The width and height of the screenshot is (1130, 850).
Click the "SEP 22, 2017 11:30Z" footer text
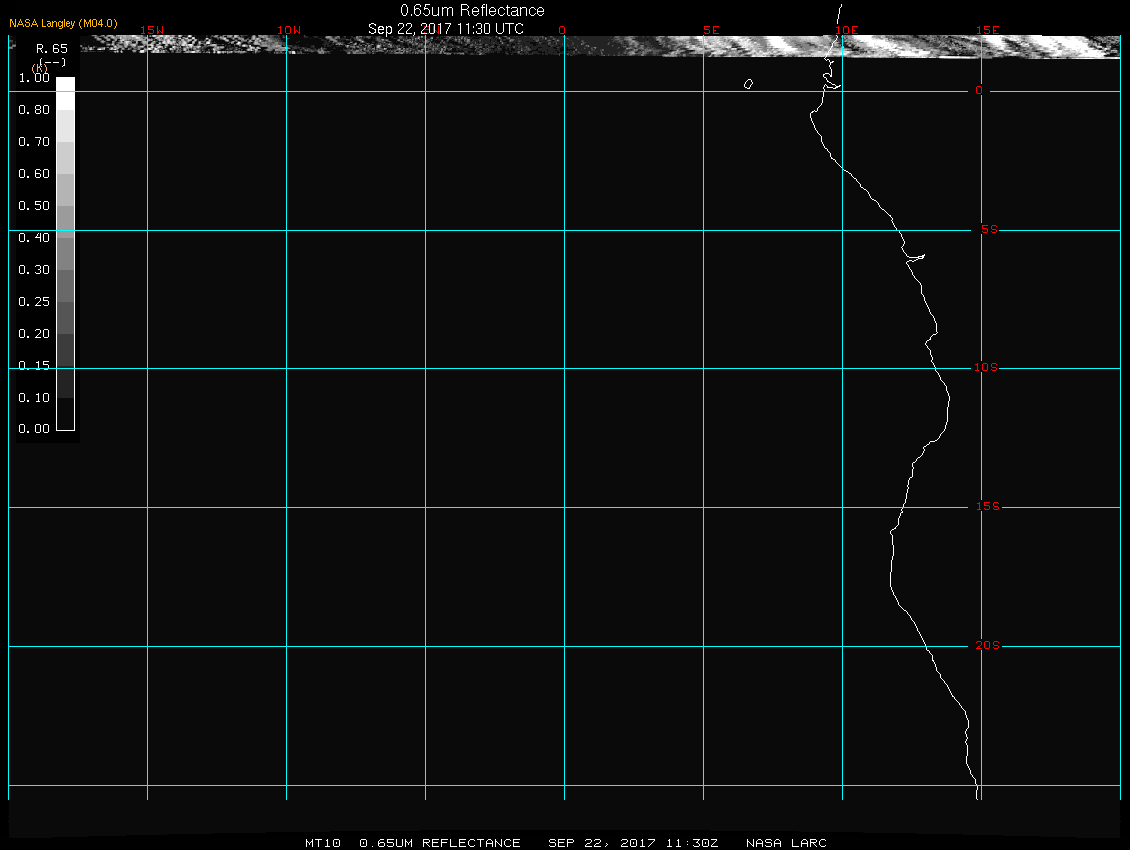(x=633, y=843)
